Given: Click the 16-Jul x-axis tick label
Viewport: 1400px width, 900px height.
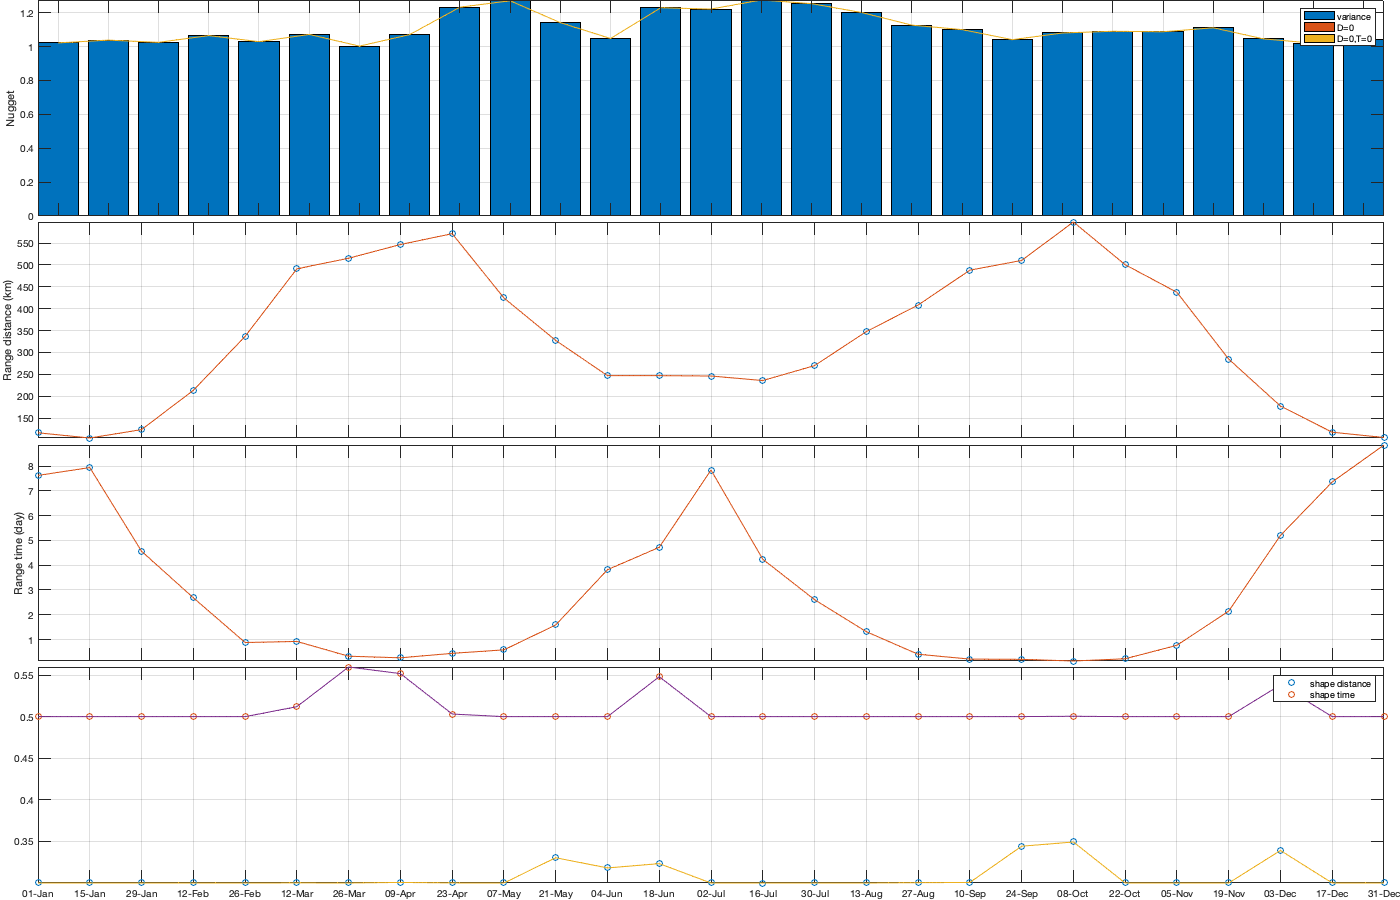Looking at the screenshot, I should click(x=762, y=894).
